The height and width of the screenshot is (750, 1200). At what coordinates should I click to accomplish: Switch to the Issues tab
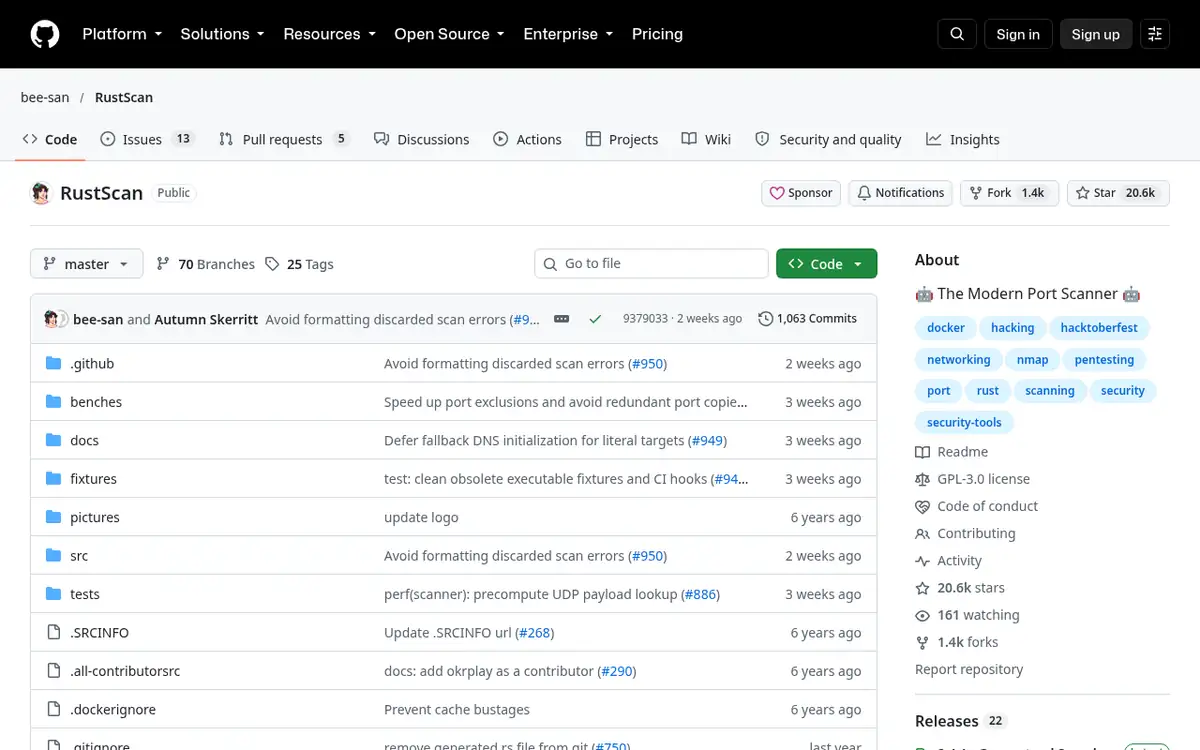coord(147,139)
